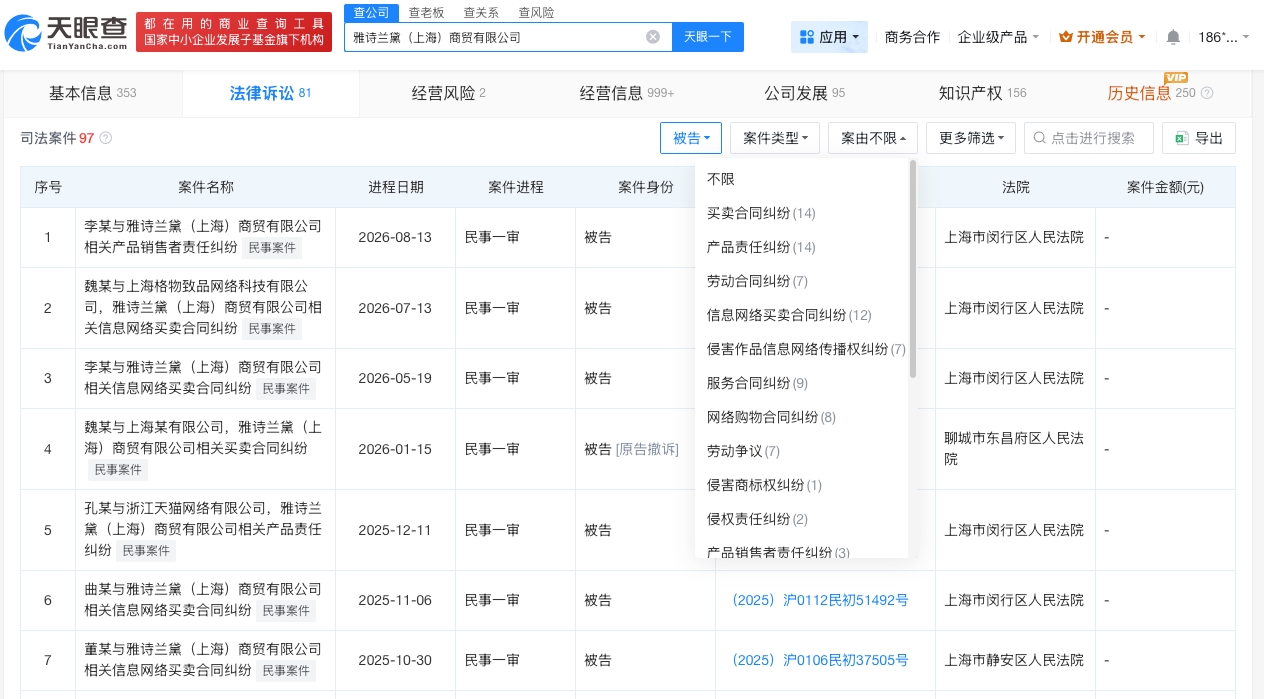The height and width of the screenshot is (699, 1264).
Task: Open case number (2025)沪0106民初37505号
Action: (x=820, y=660)
